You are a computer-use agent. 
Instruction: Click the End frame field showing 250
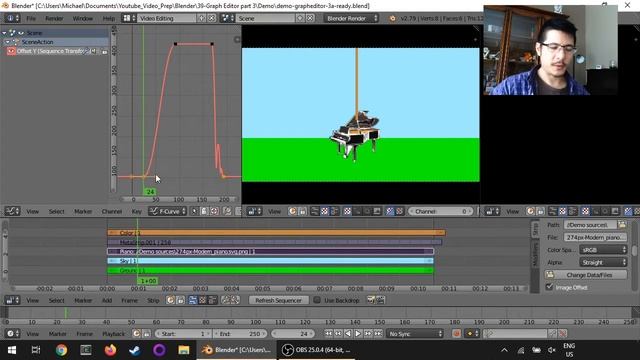point(240,333)
